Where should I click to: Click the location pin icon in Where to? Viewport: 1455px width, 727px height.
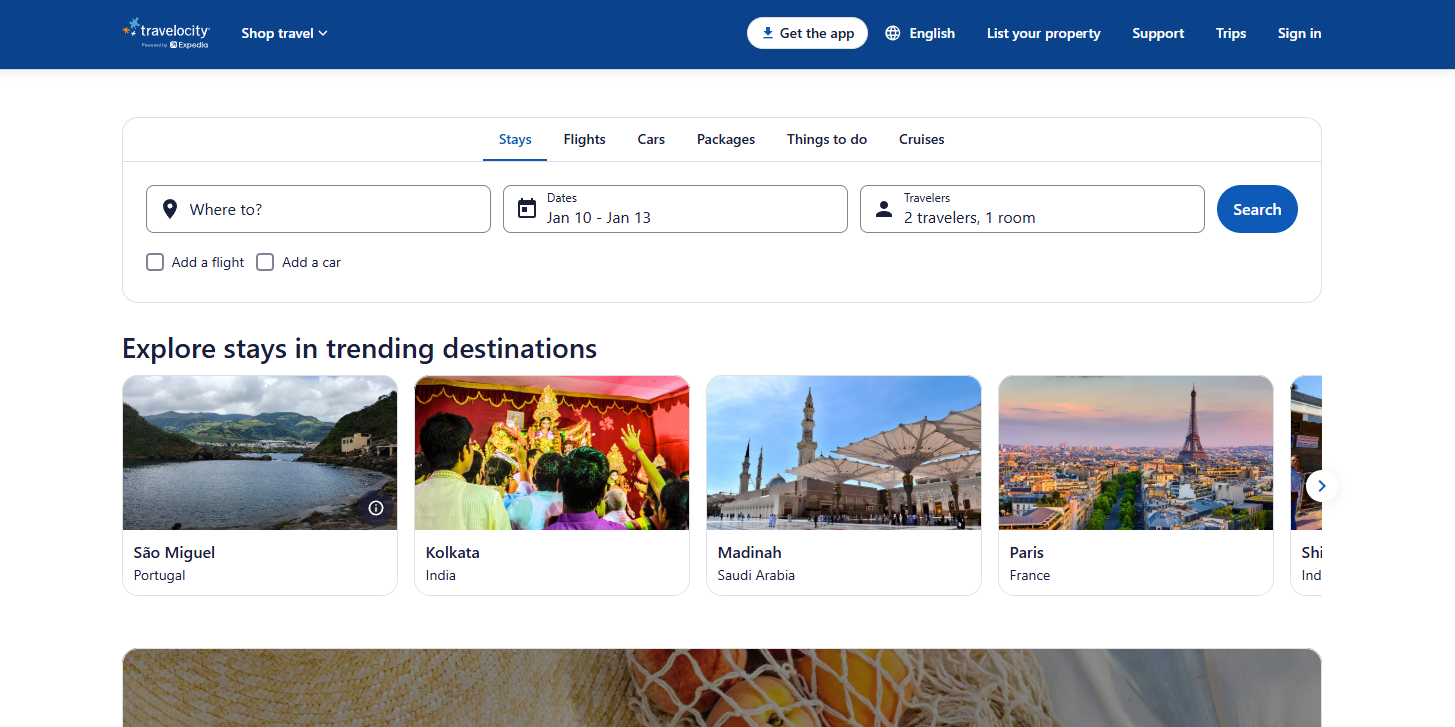[x=170, y=209]
